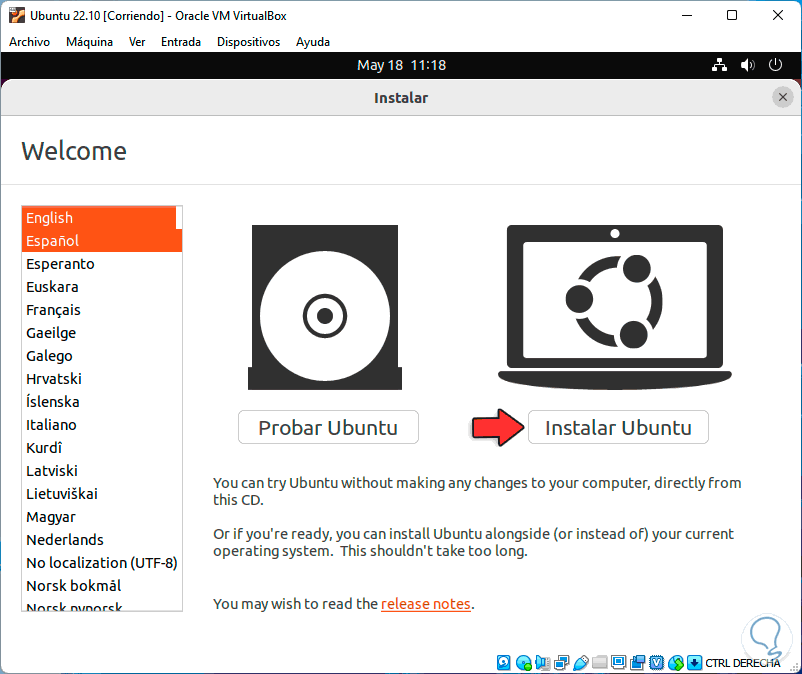
Task: Select Magyar in the language list
Action: click(x=102, y=517)
